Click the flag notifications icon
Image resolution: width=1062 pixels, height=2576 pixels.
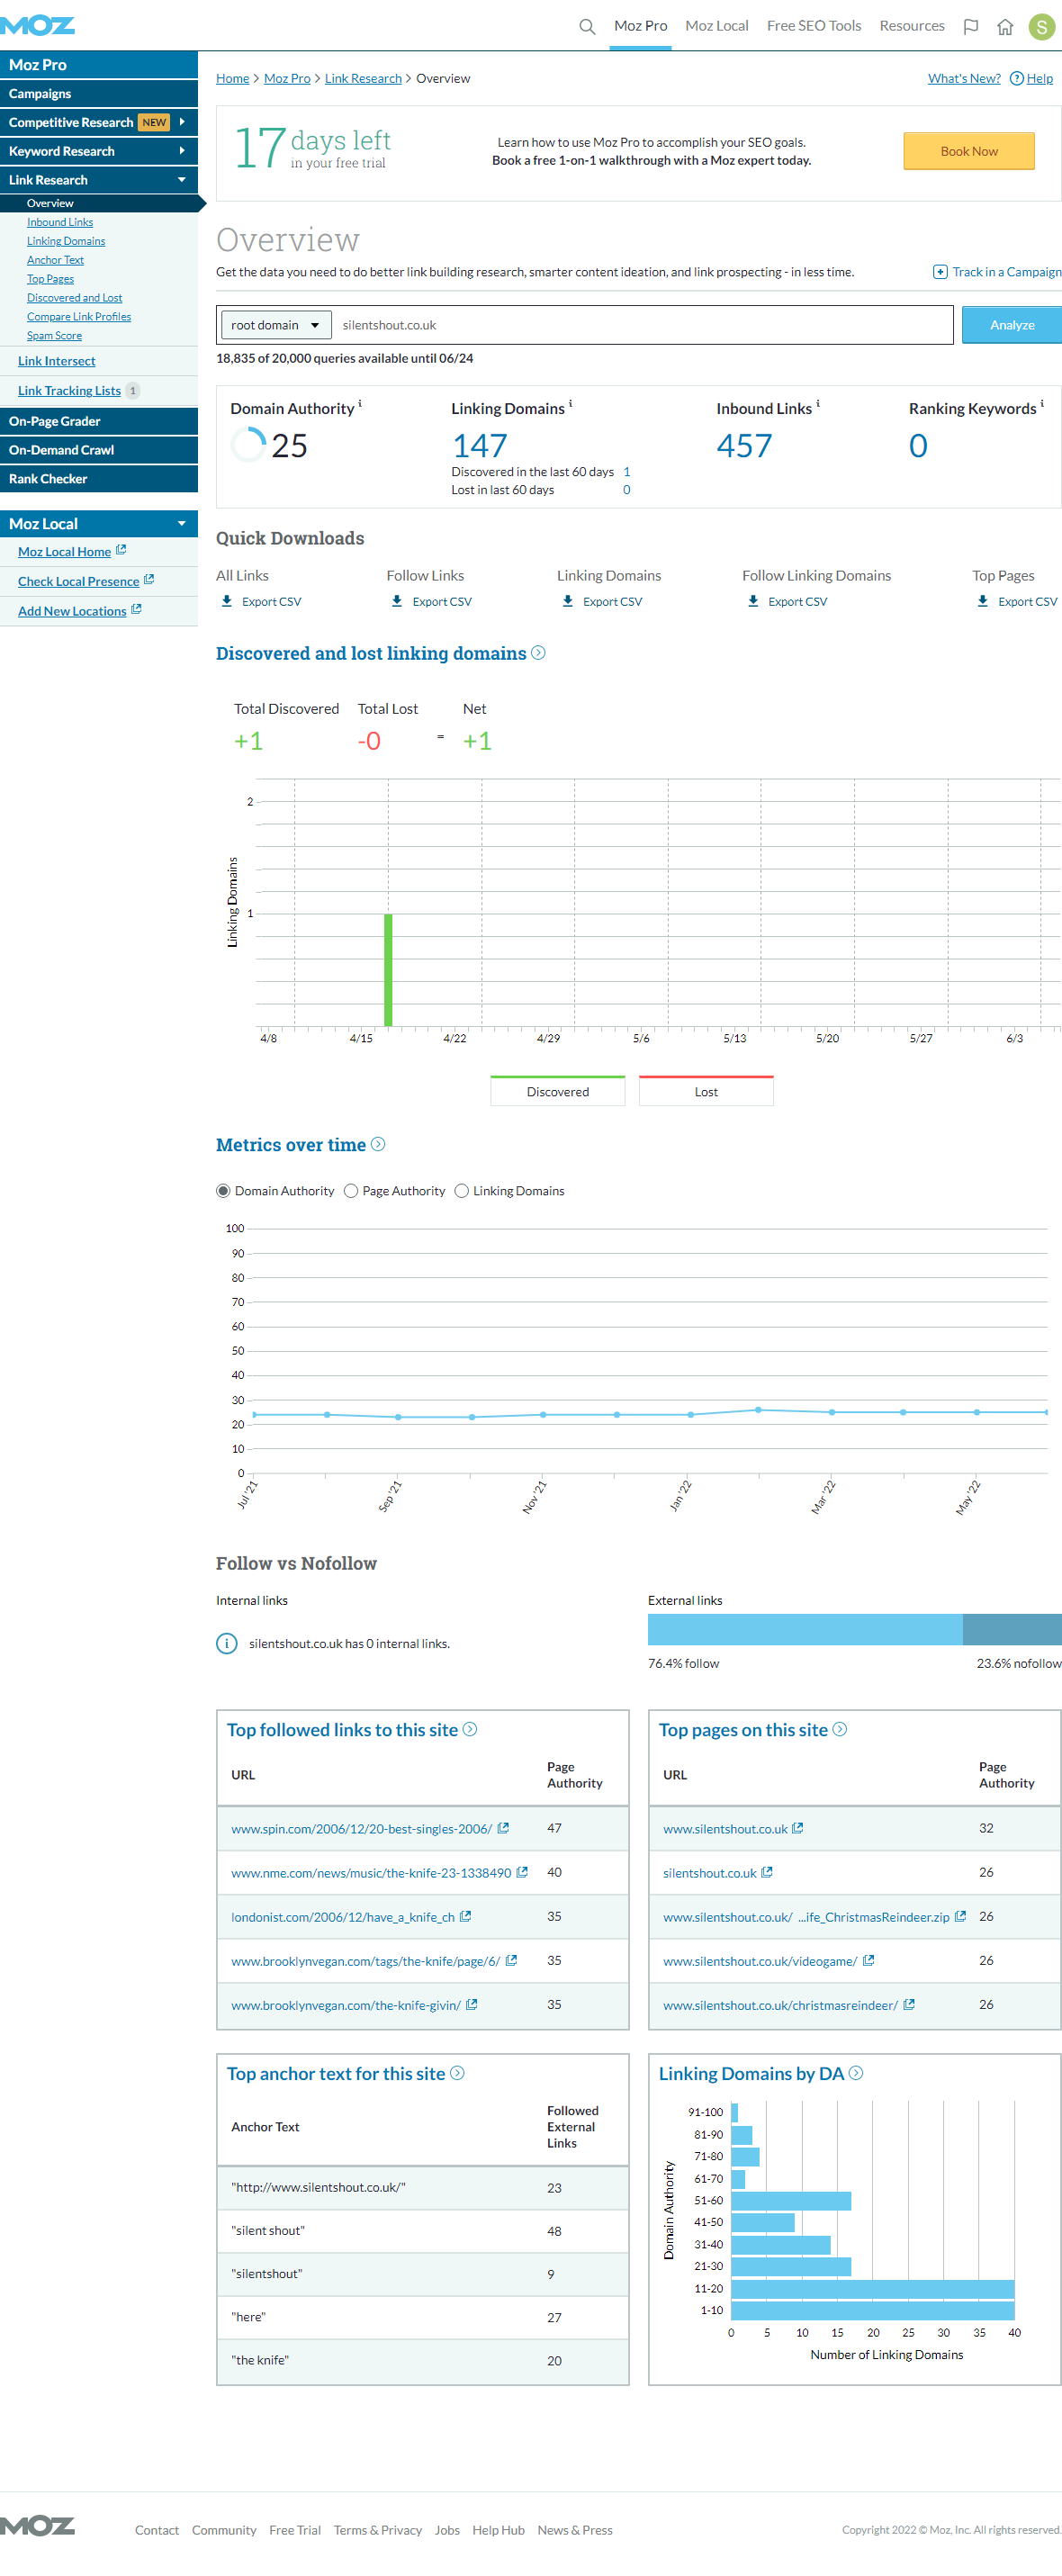tap(970, 27)
